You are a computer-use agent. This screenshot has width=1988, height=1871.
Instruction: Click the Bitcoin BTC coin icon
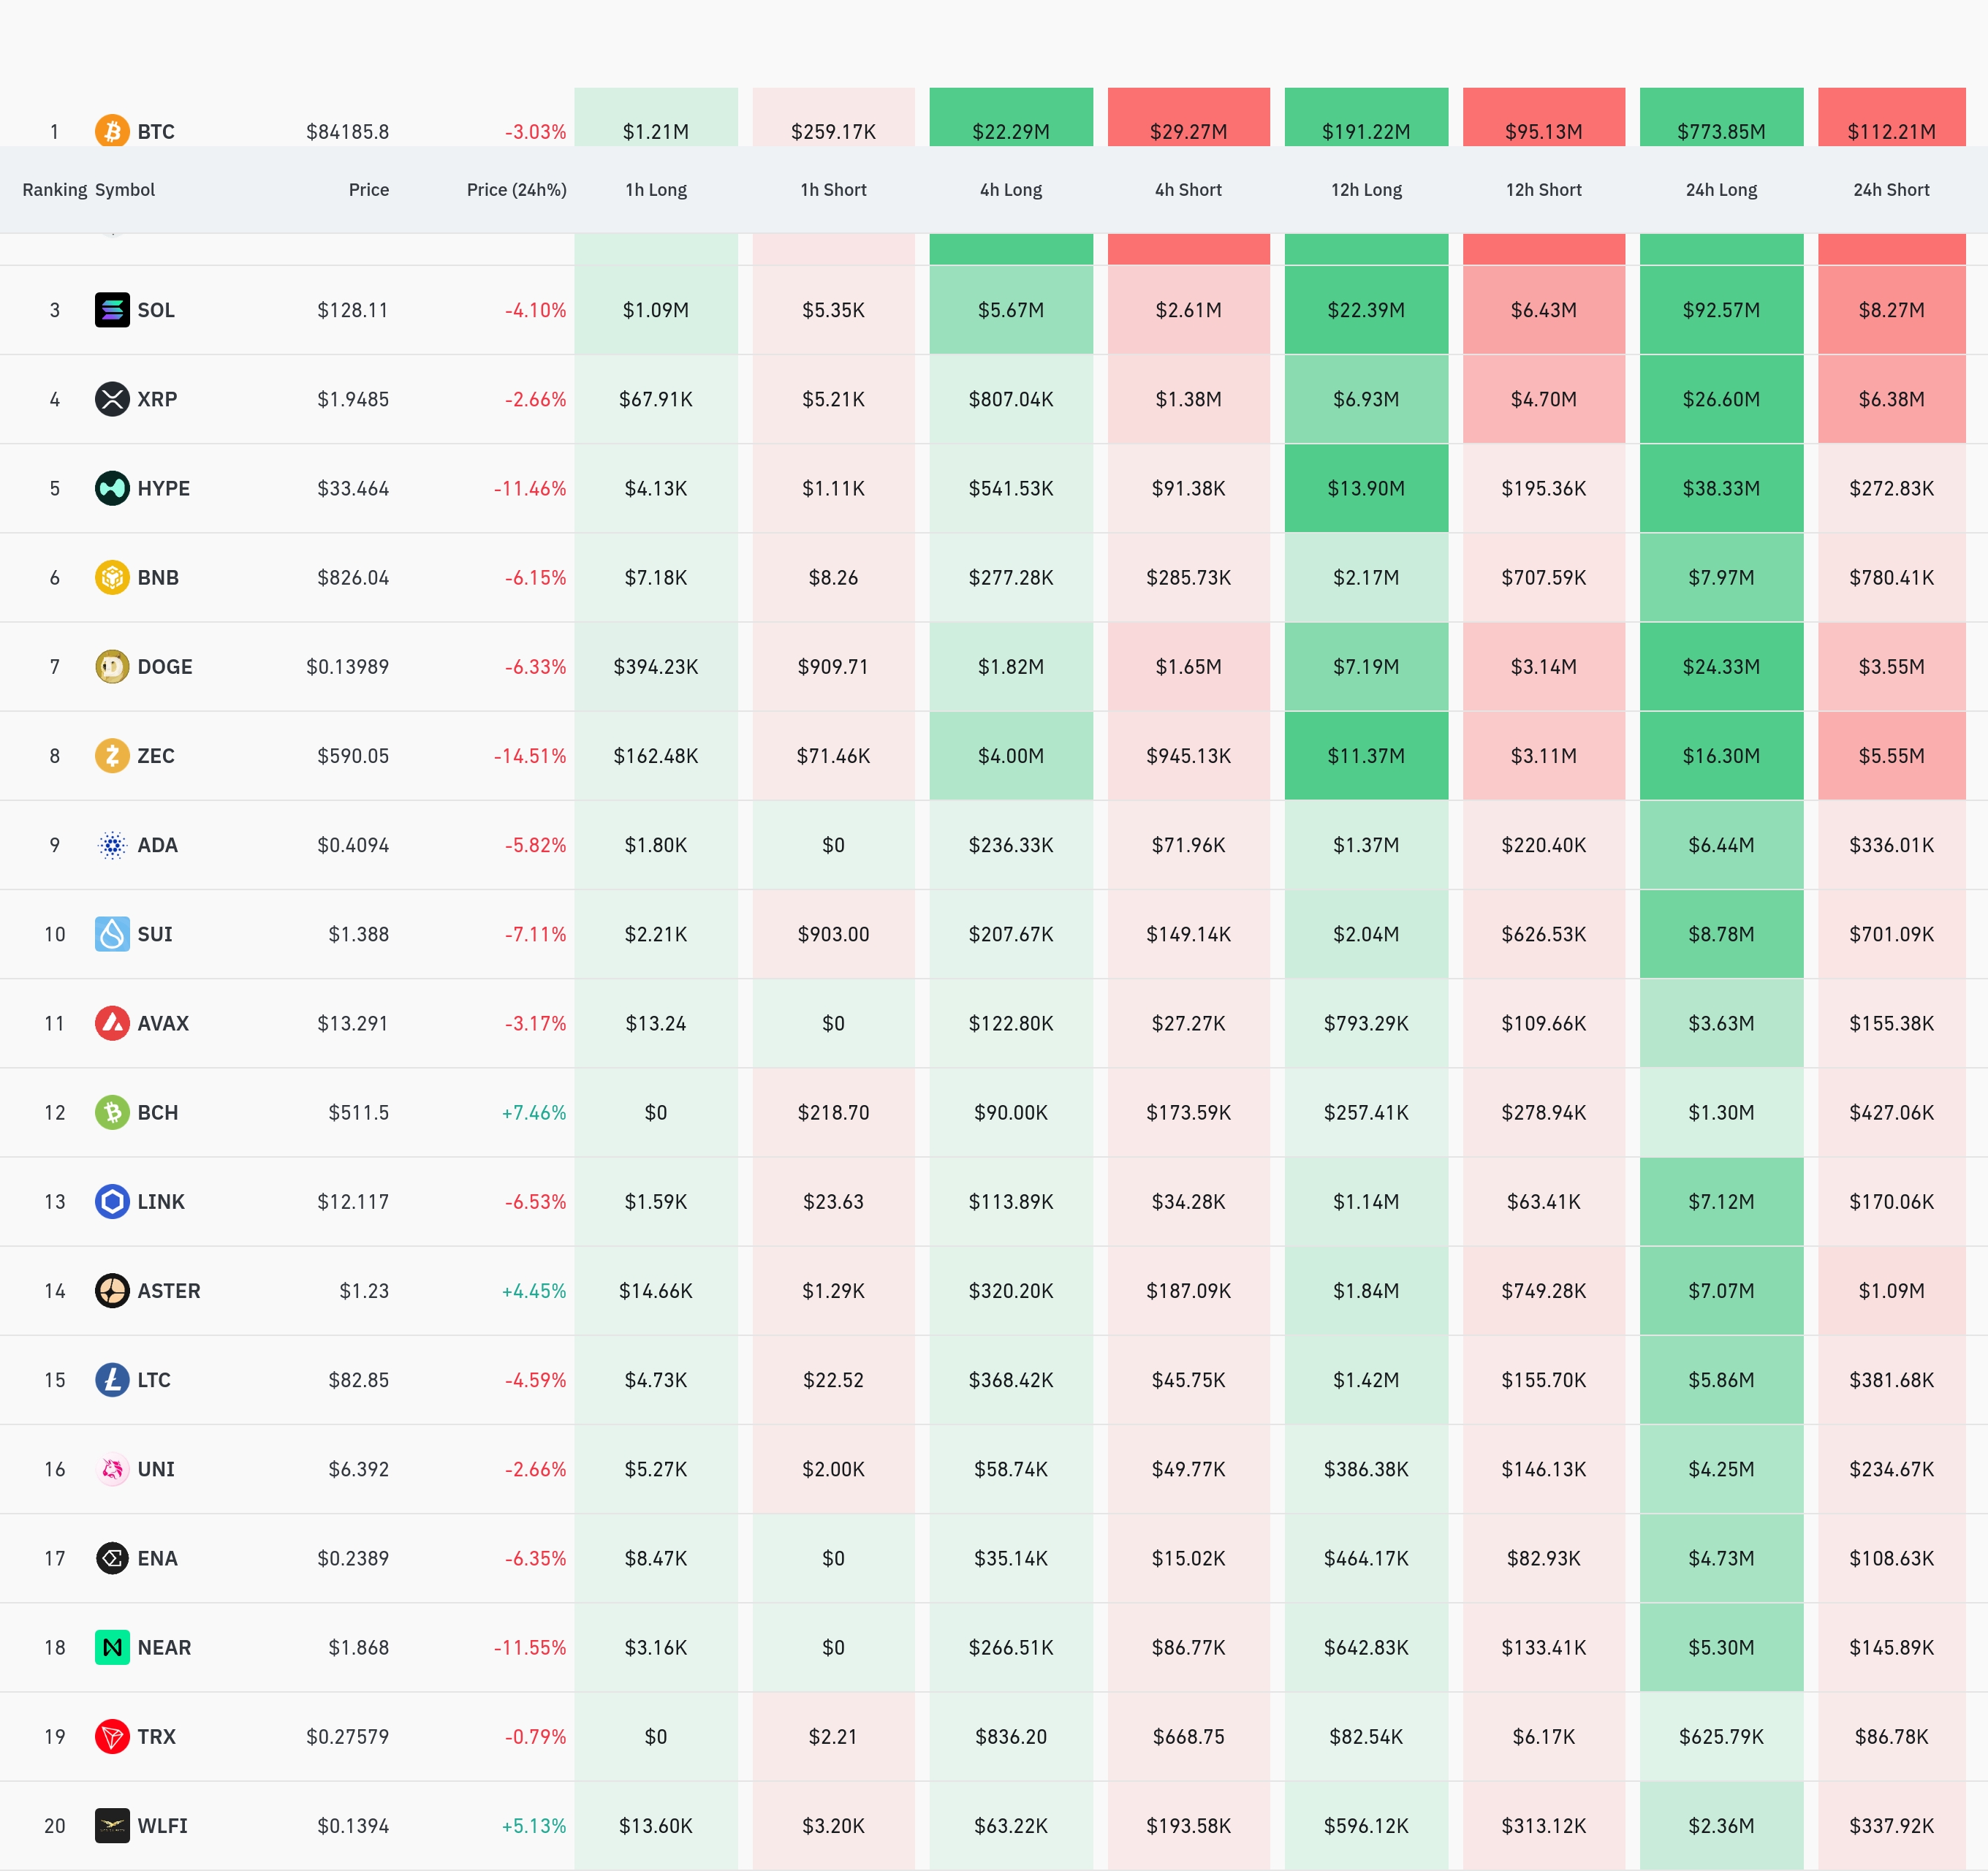[112, 131]
